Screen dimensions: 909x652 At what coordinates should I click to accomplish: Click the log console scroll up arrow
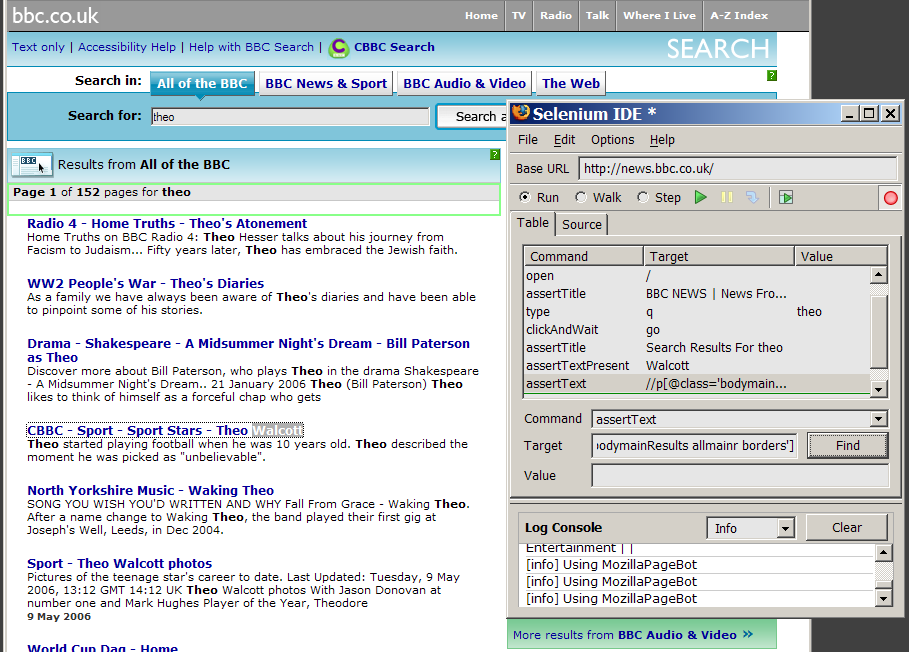883,552
